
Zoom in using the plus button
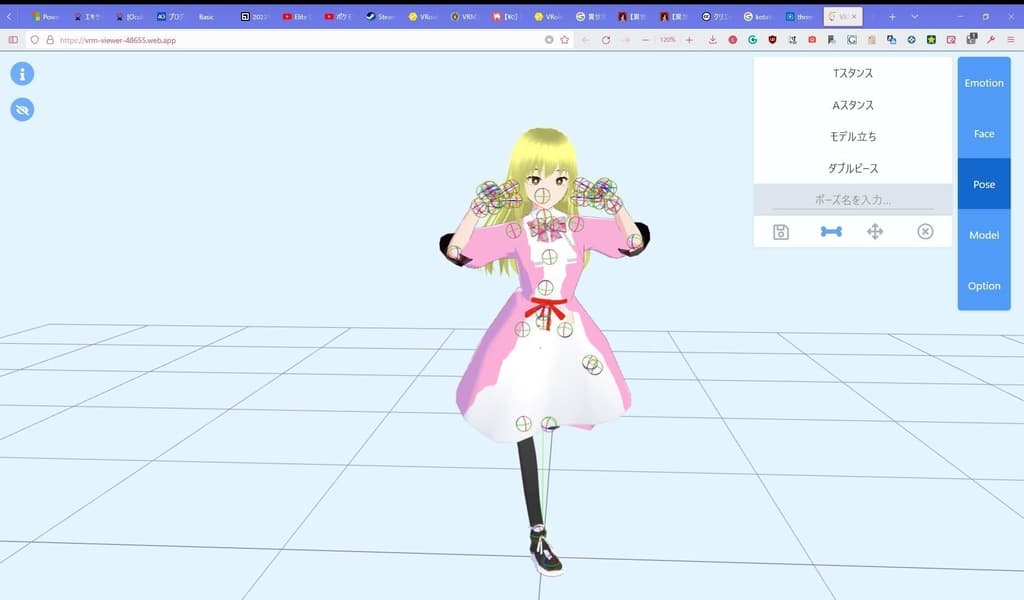click(689, 40)
